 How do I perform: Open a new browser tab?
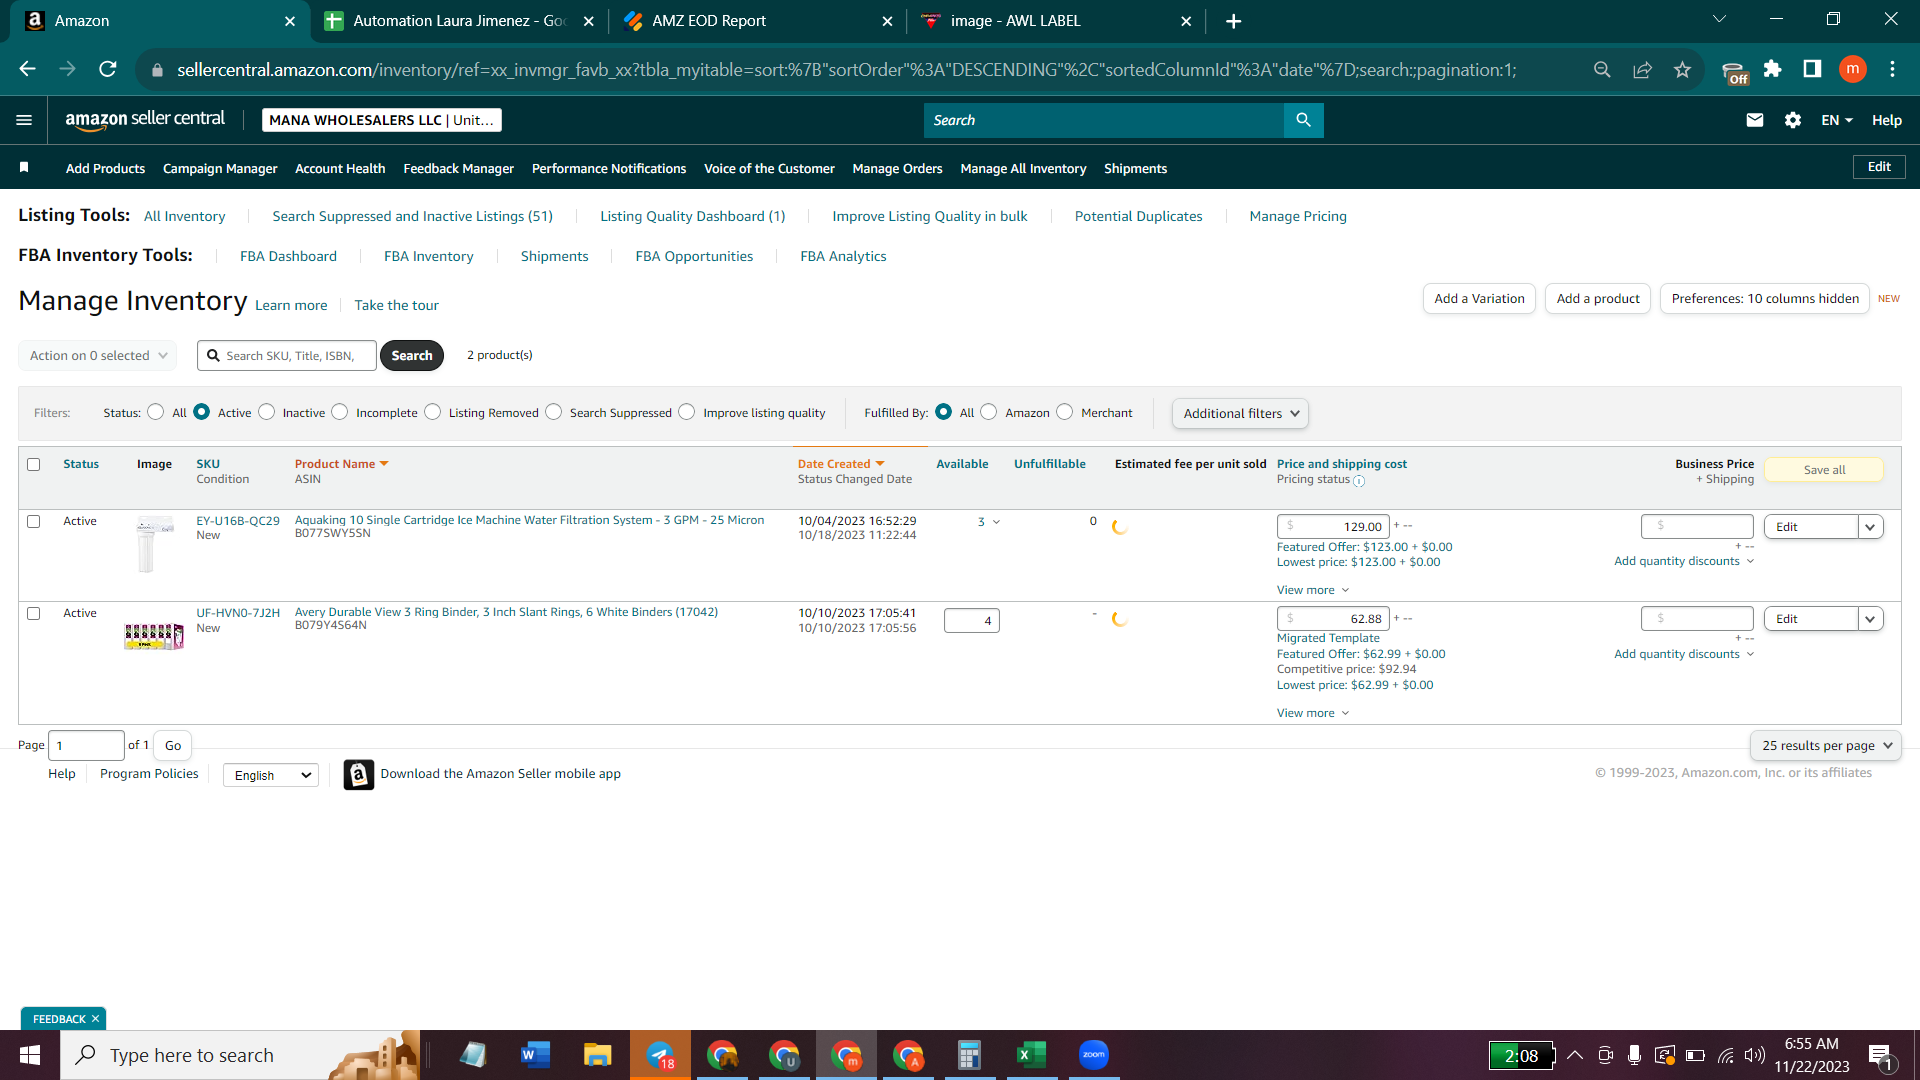click(x=1233, y=21)
